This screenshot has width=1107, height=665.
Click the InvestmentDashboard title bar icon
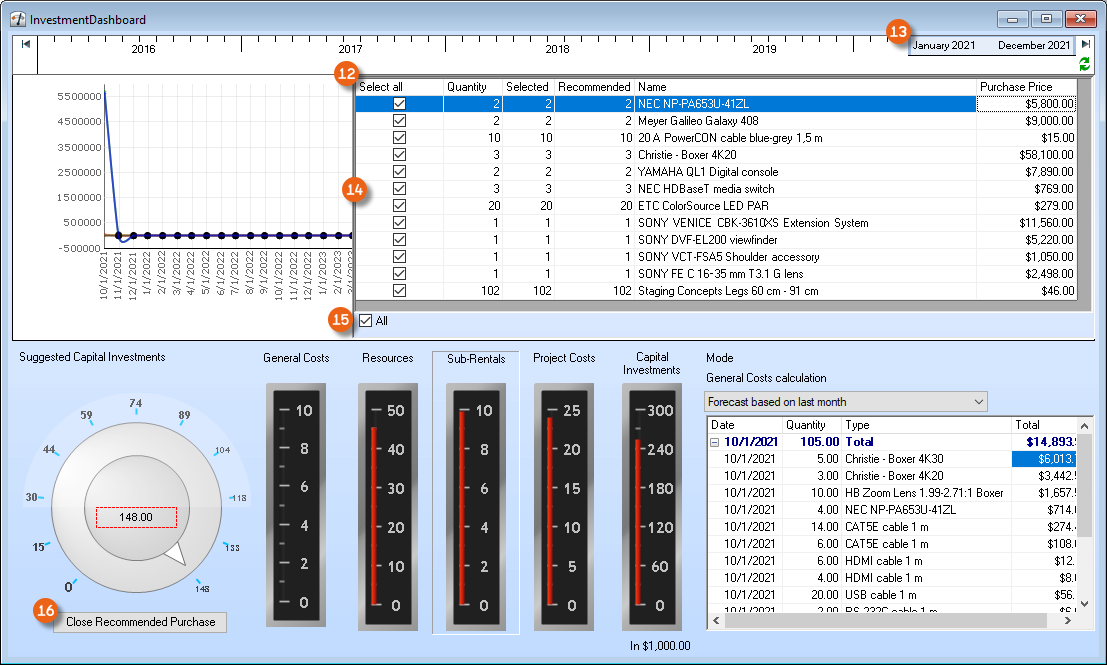(18, 19)
